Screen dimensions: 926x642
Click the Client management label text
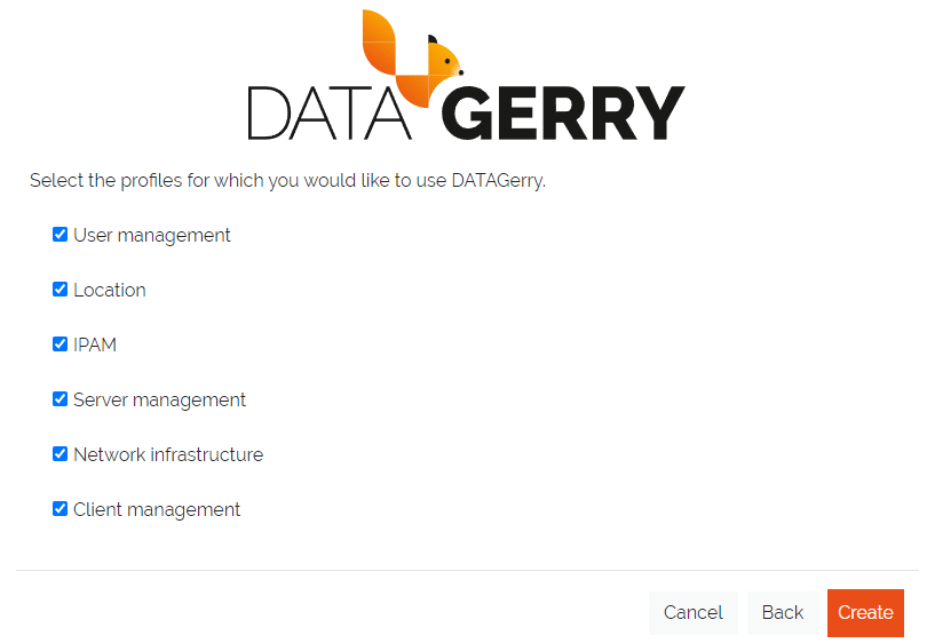point(157,509)
